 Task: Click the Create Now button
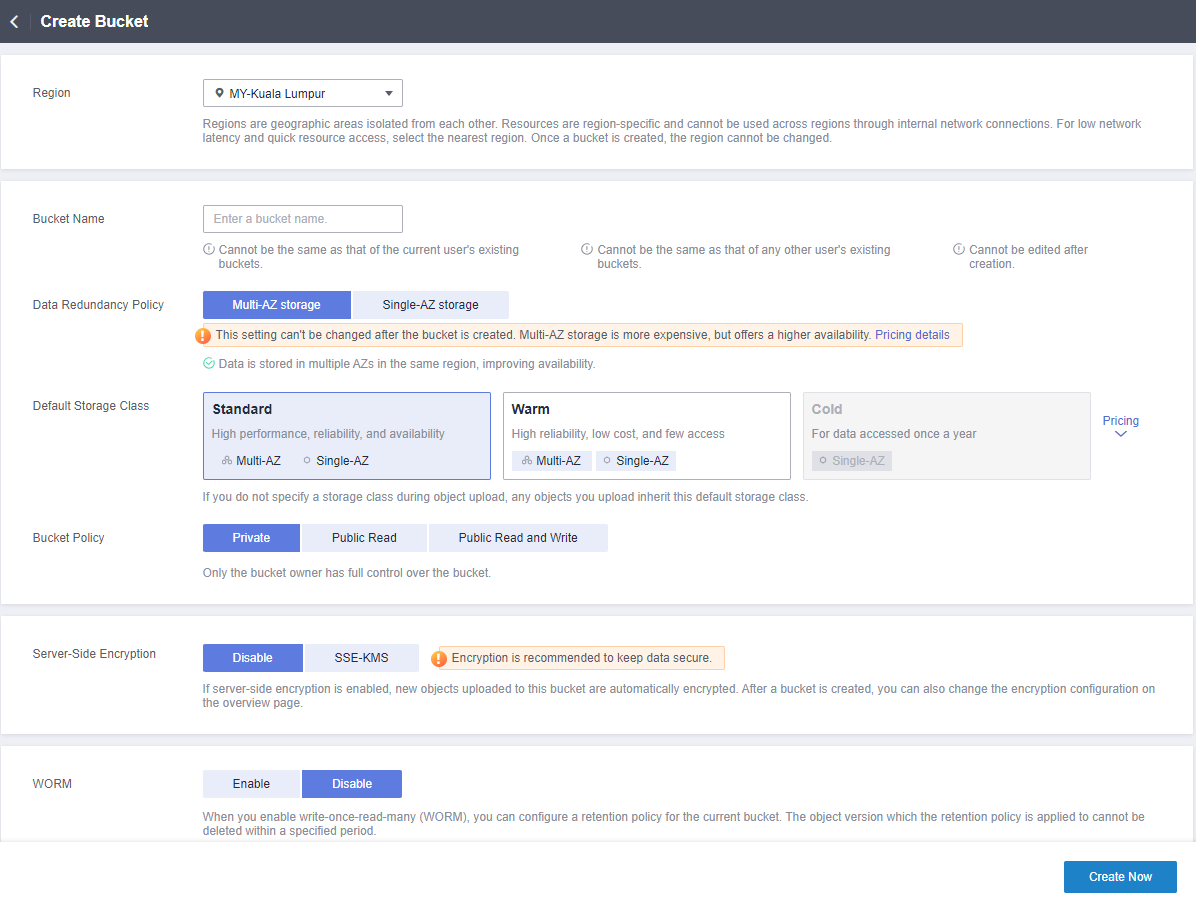coord(1120,877)
